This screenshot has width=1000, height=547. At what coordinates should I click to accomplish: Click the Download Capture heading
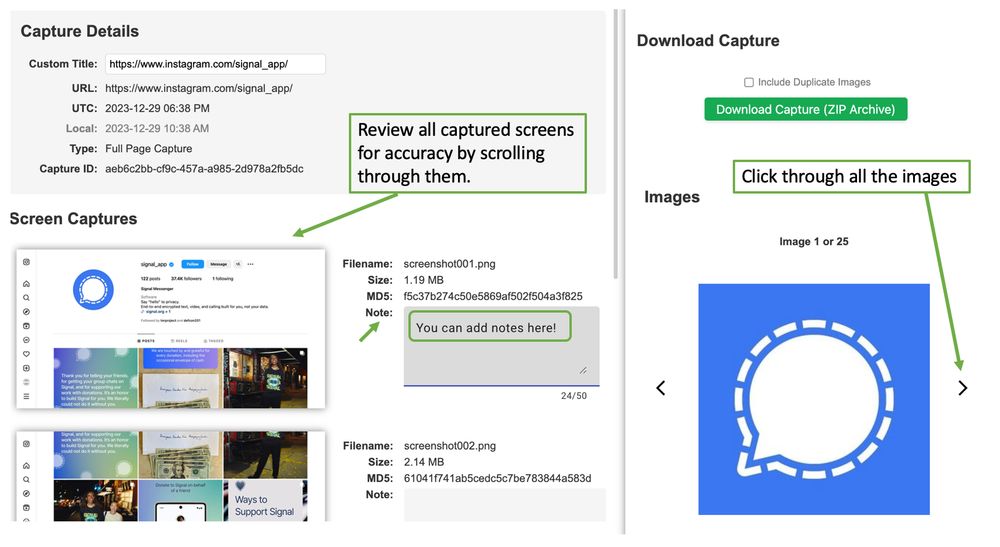tap(708, 41)
